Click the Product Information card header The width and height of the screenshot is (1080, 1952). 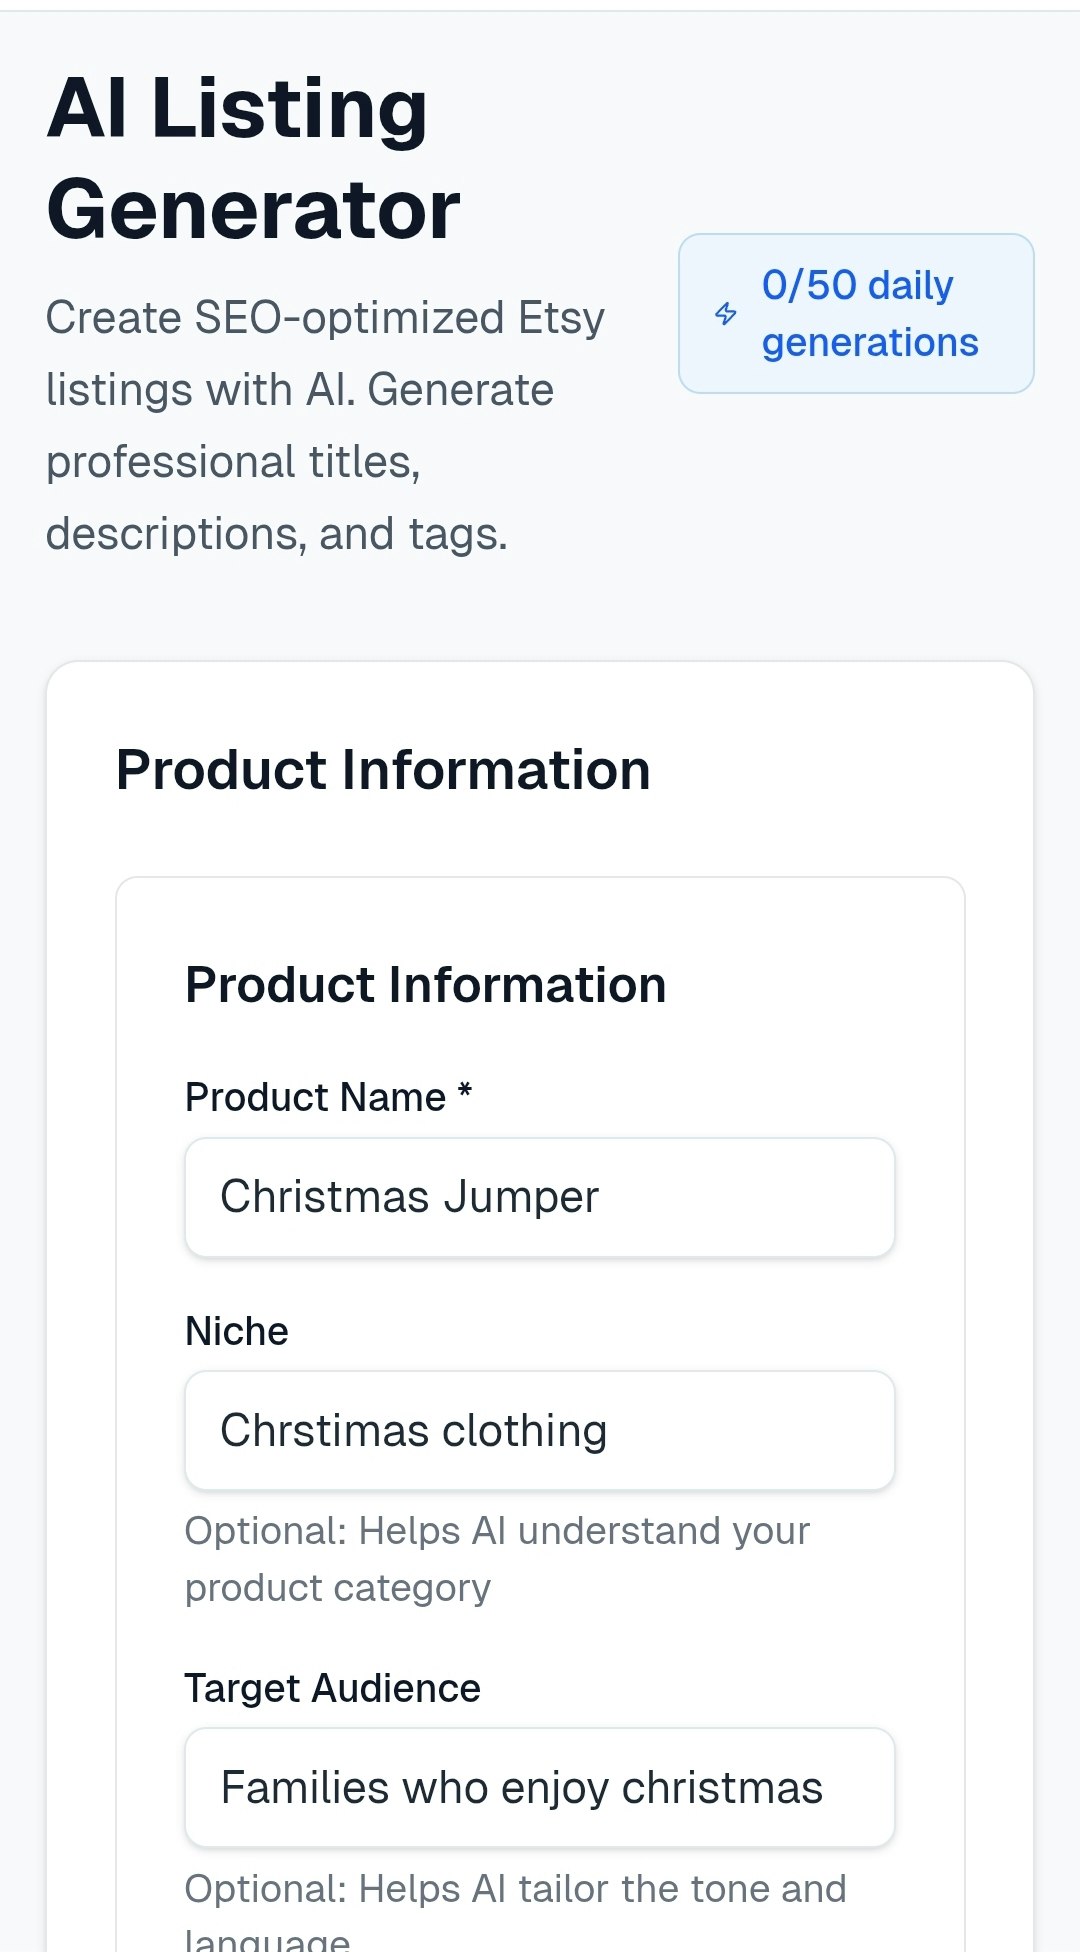[383, 769]
